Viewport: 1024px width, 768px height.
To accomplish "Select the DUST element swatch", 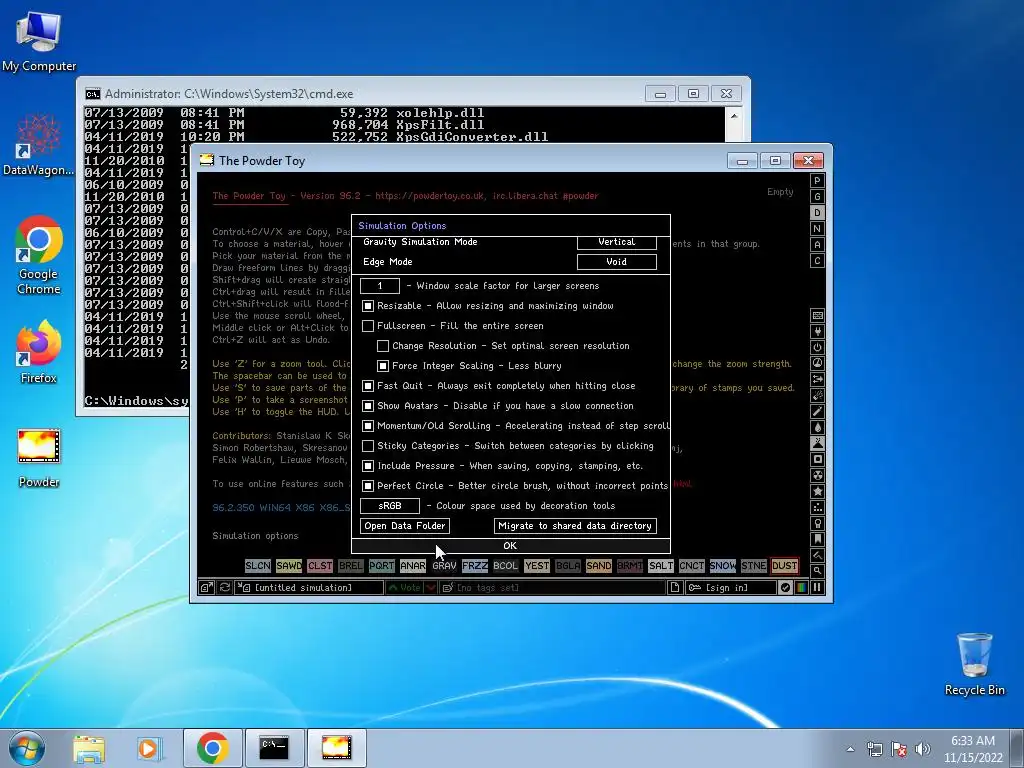I will pyautogui.click(x=784, y=566).
